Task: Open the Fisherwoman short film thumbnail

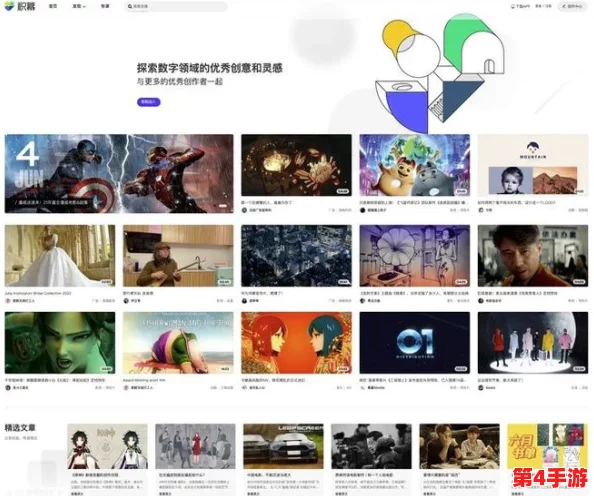Action: tap(178, 343)
